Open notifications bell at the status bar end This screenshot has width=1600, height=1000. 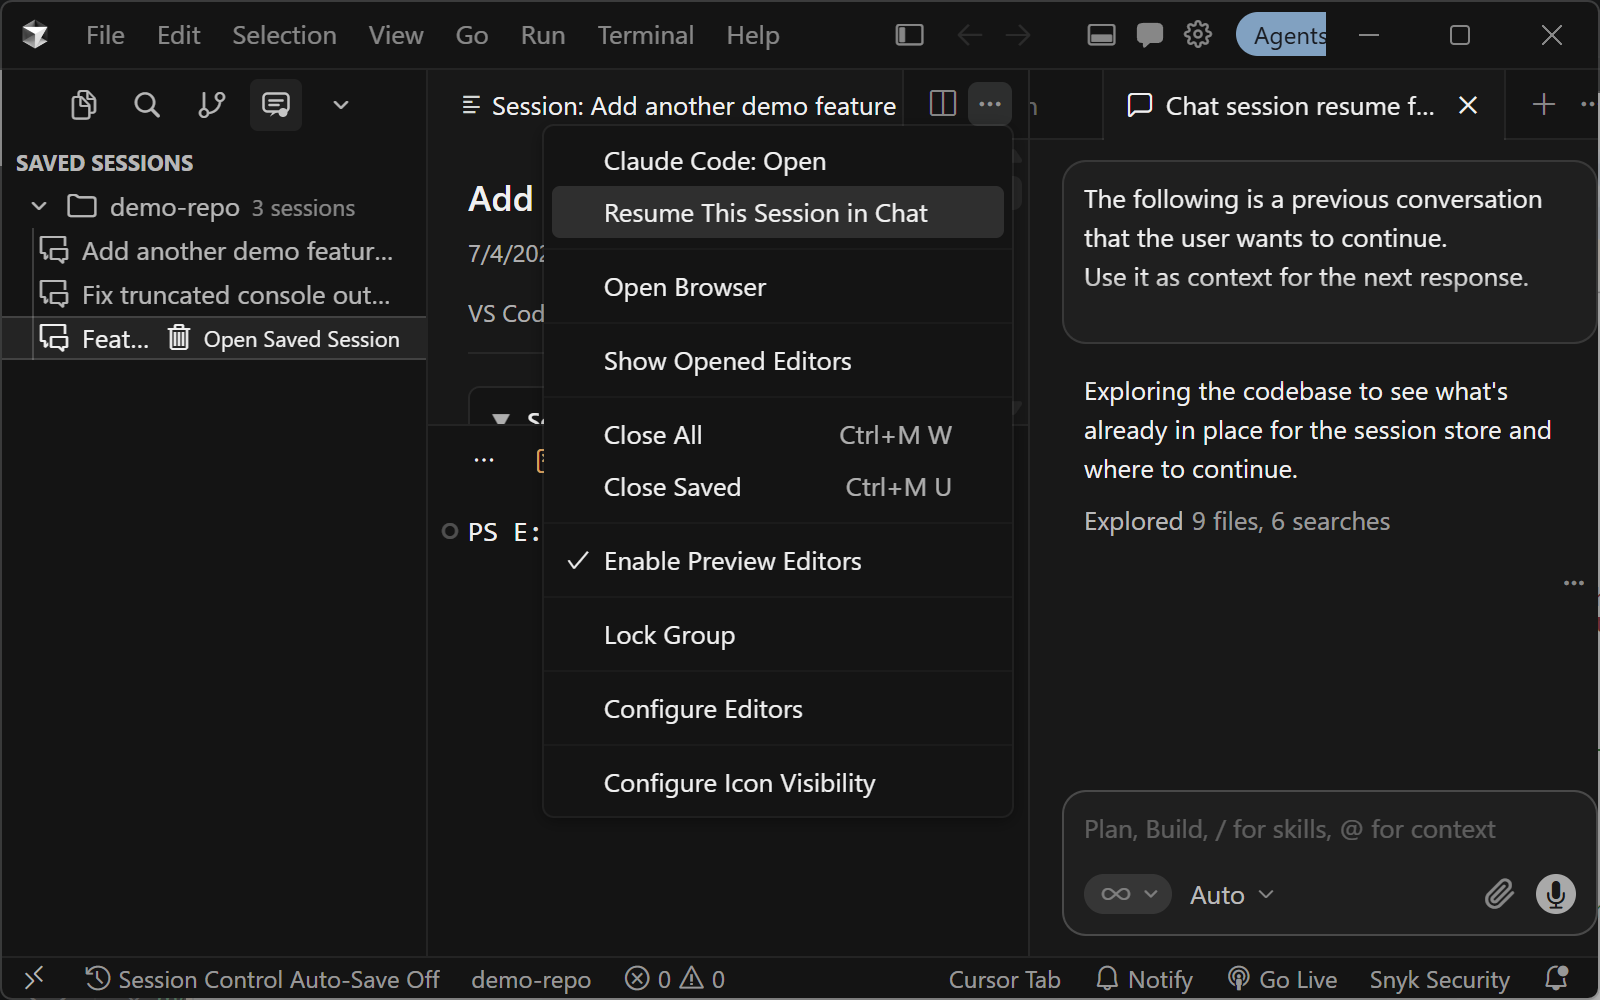click(1556, 978)
